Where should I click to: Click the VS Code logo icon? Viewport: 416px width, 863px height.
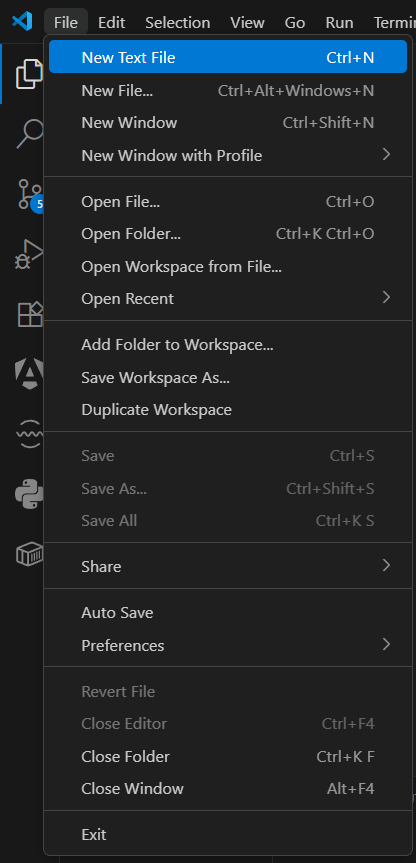[22, 21]
